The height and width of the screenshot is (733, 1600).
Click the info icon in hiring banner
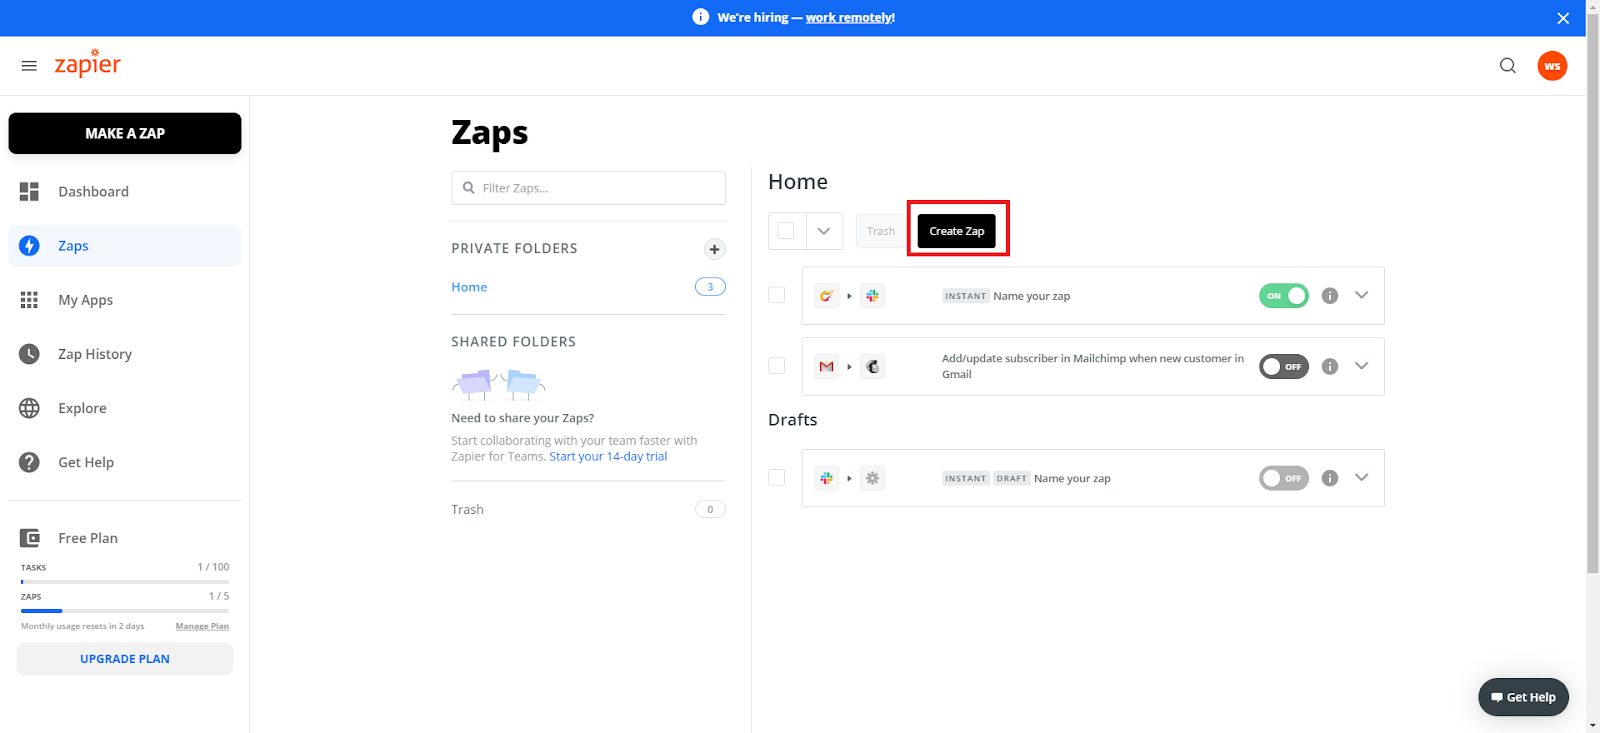tap(701, 17)
